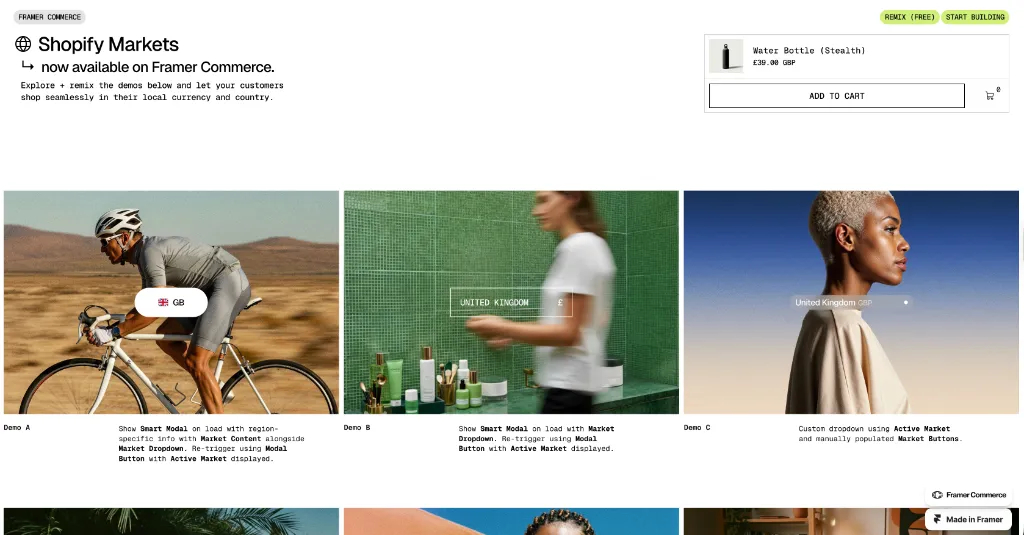Open the United Kingdom £ market dropdown
Image resolution: width=1024 pixels, height=535 pixels.
(511, 302)
